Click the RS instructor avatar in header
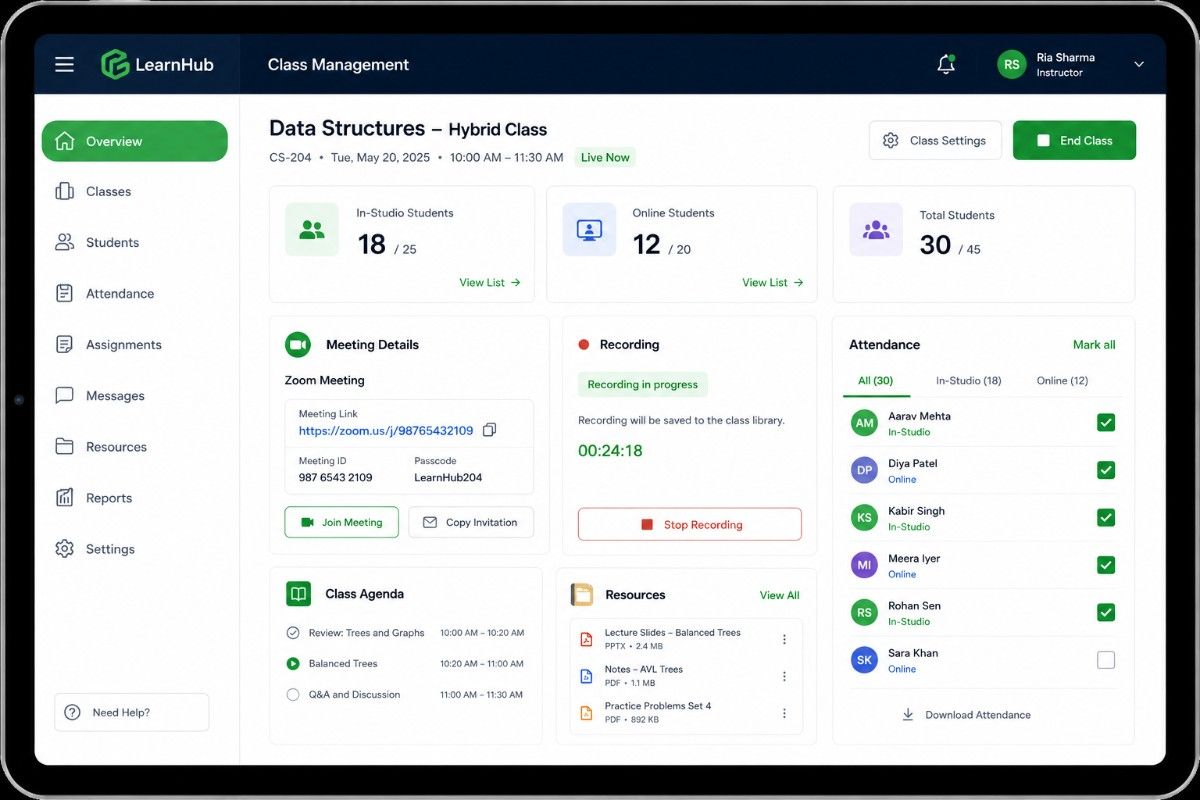Viewport: 1200px width, 800px height. (x=1012, y=64)
